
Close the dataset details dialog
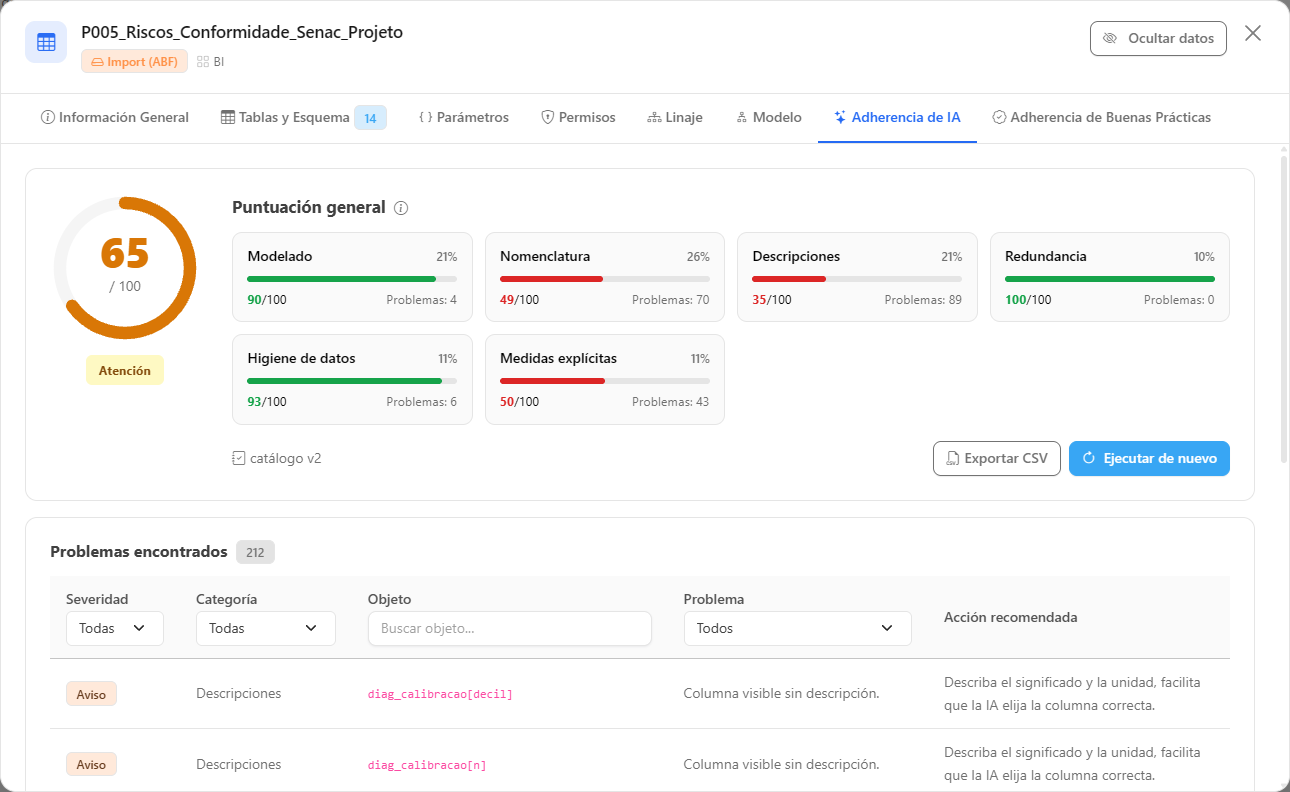pos(1253,34)
